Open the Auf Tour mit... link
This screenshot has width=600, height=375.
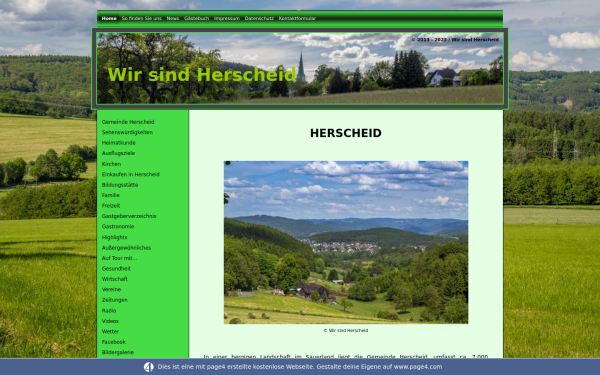point(119,258)
